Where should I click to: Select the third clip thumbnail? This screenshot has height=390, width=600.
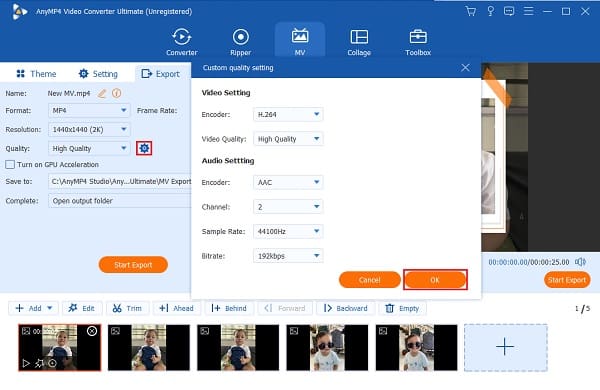[238, 348]
